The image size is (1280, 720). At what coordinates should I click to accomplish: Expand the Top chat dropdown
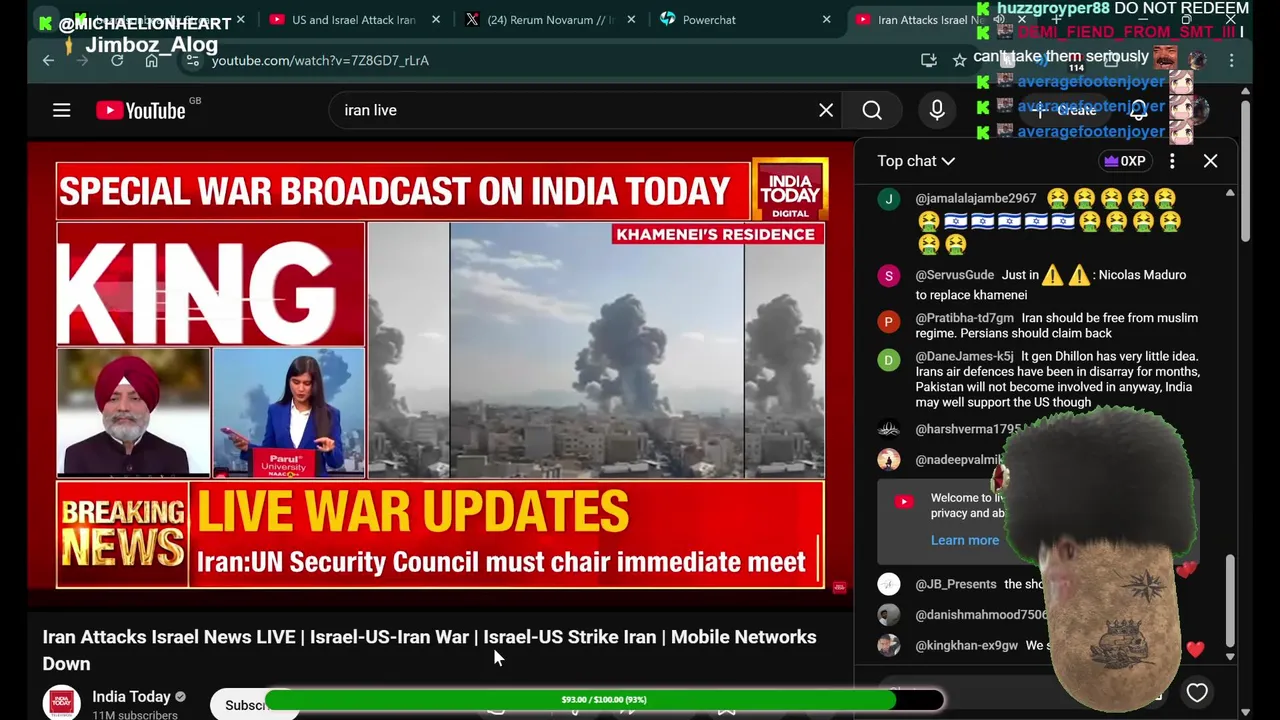916,161
